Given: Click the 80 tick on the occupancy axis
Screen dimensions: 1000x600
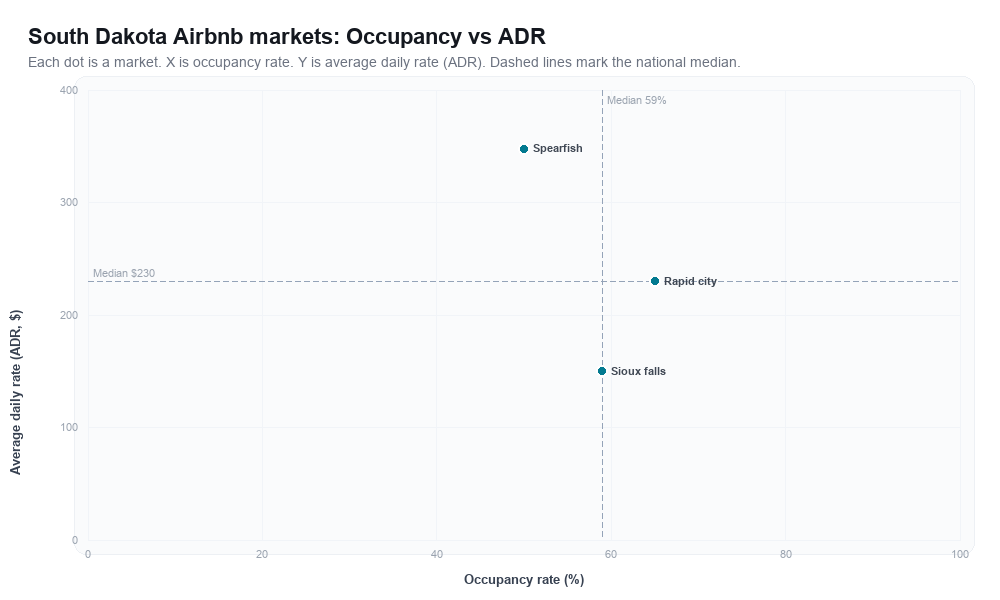Looking at the screenshot, I should tap(786, 555).
